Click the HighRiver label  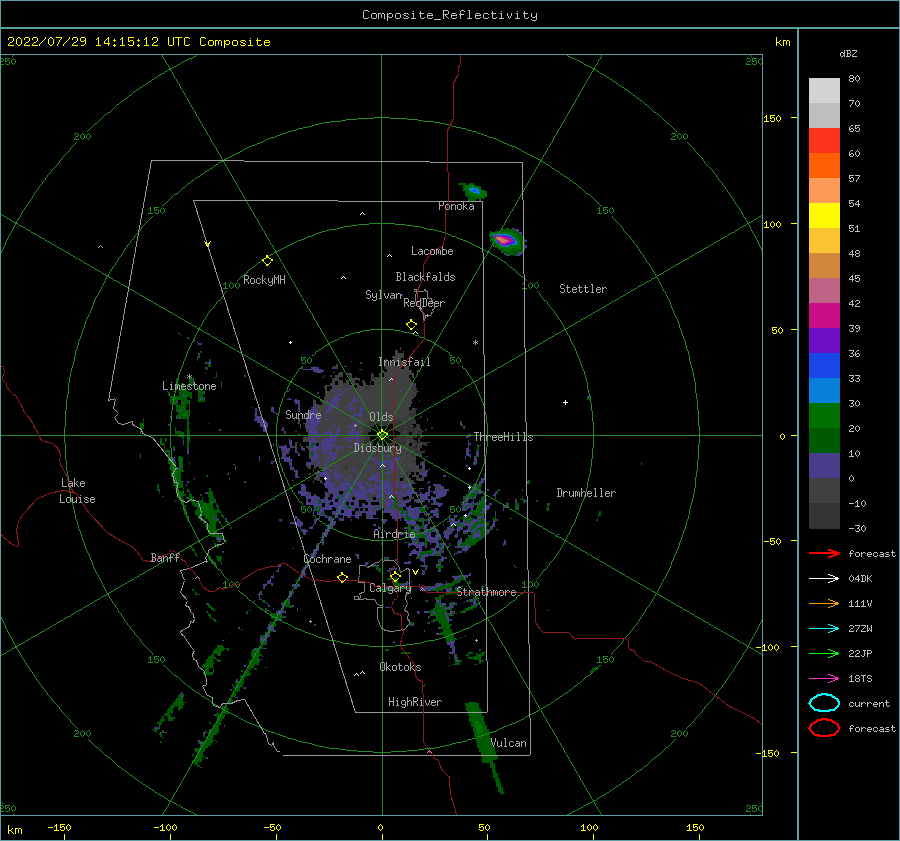415,702
